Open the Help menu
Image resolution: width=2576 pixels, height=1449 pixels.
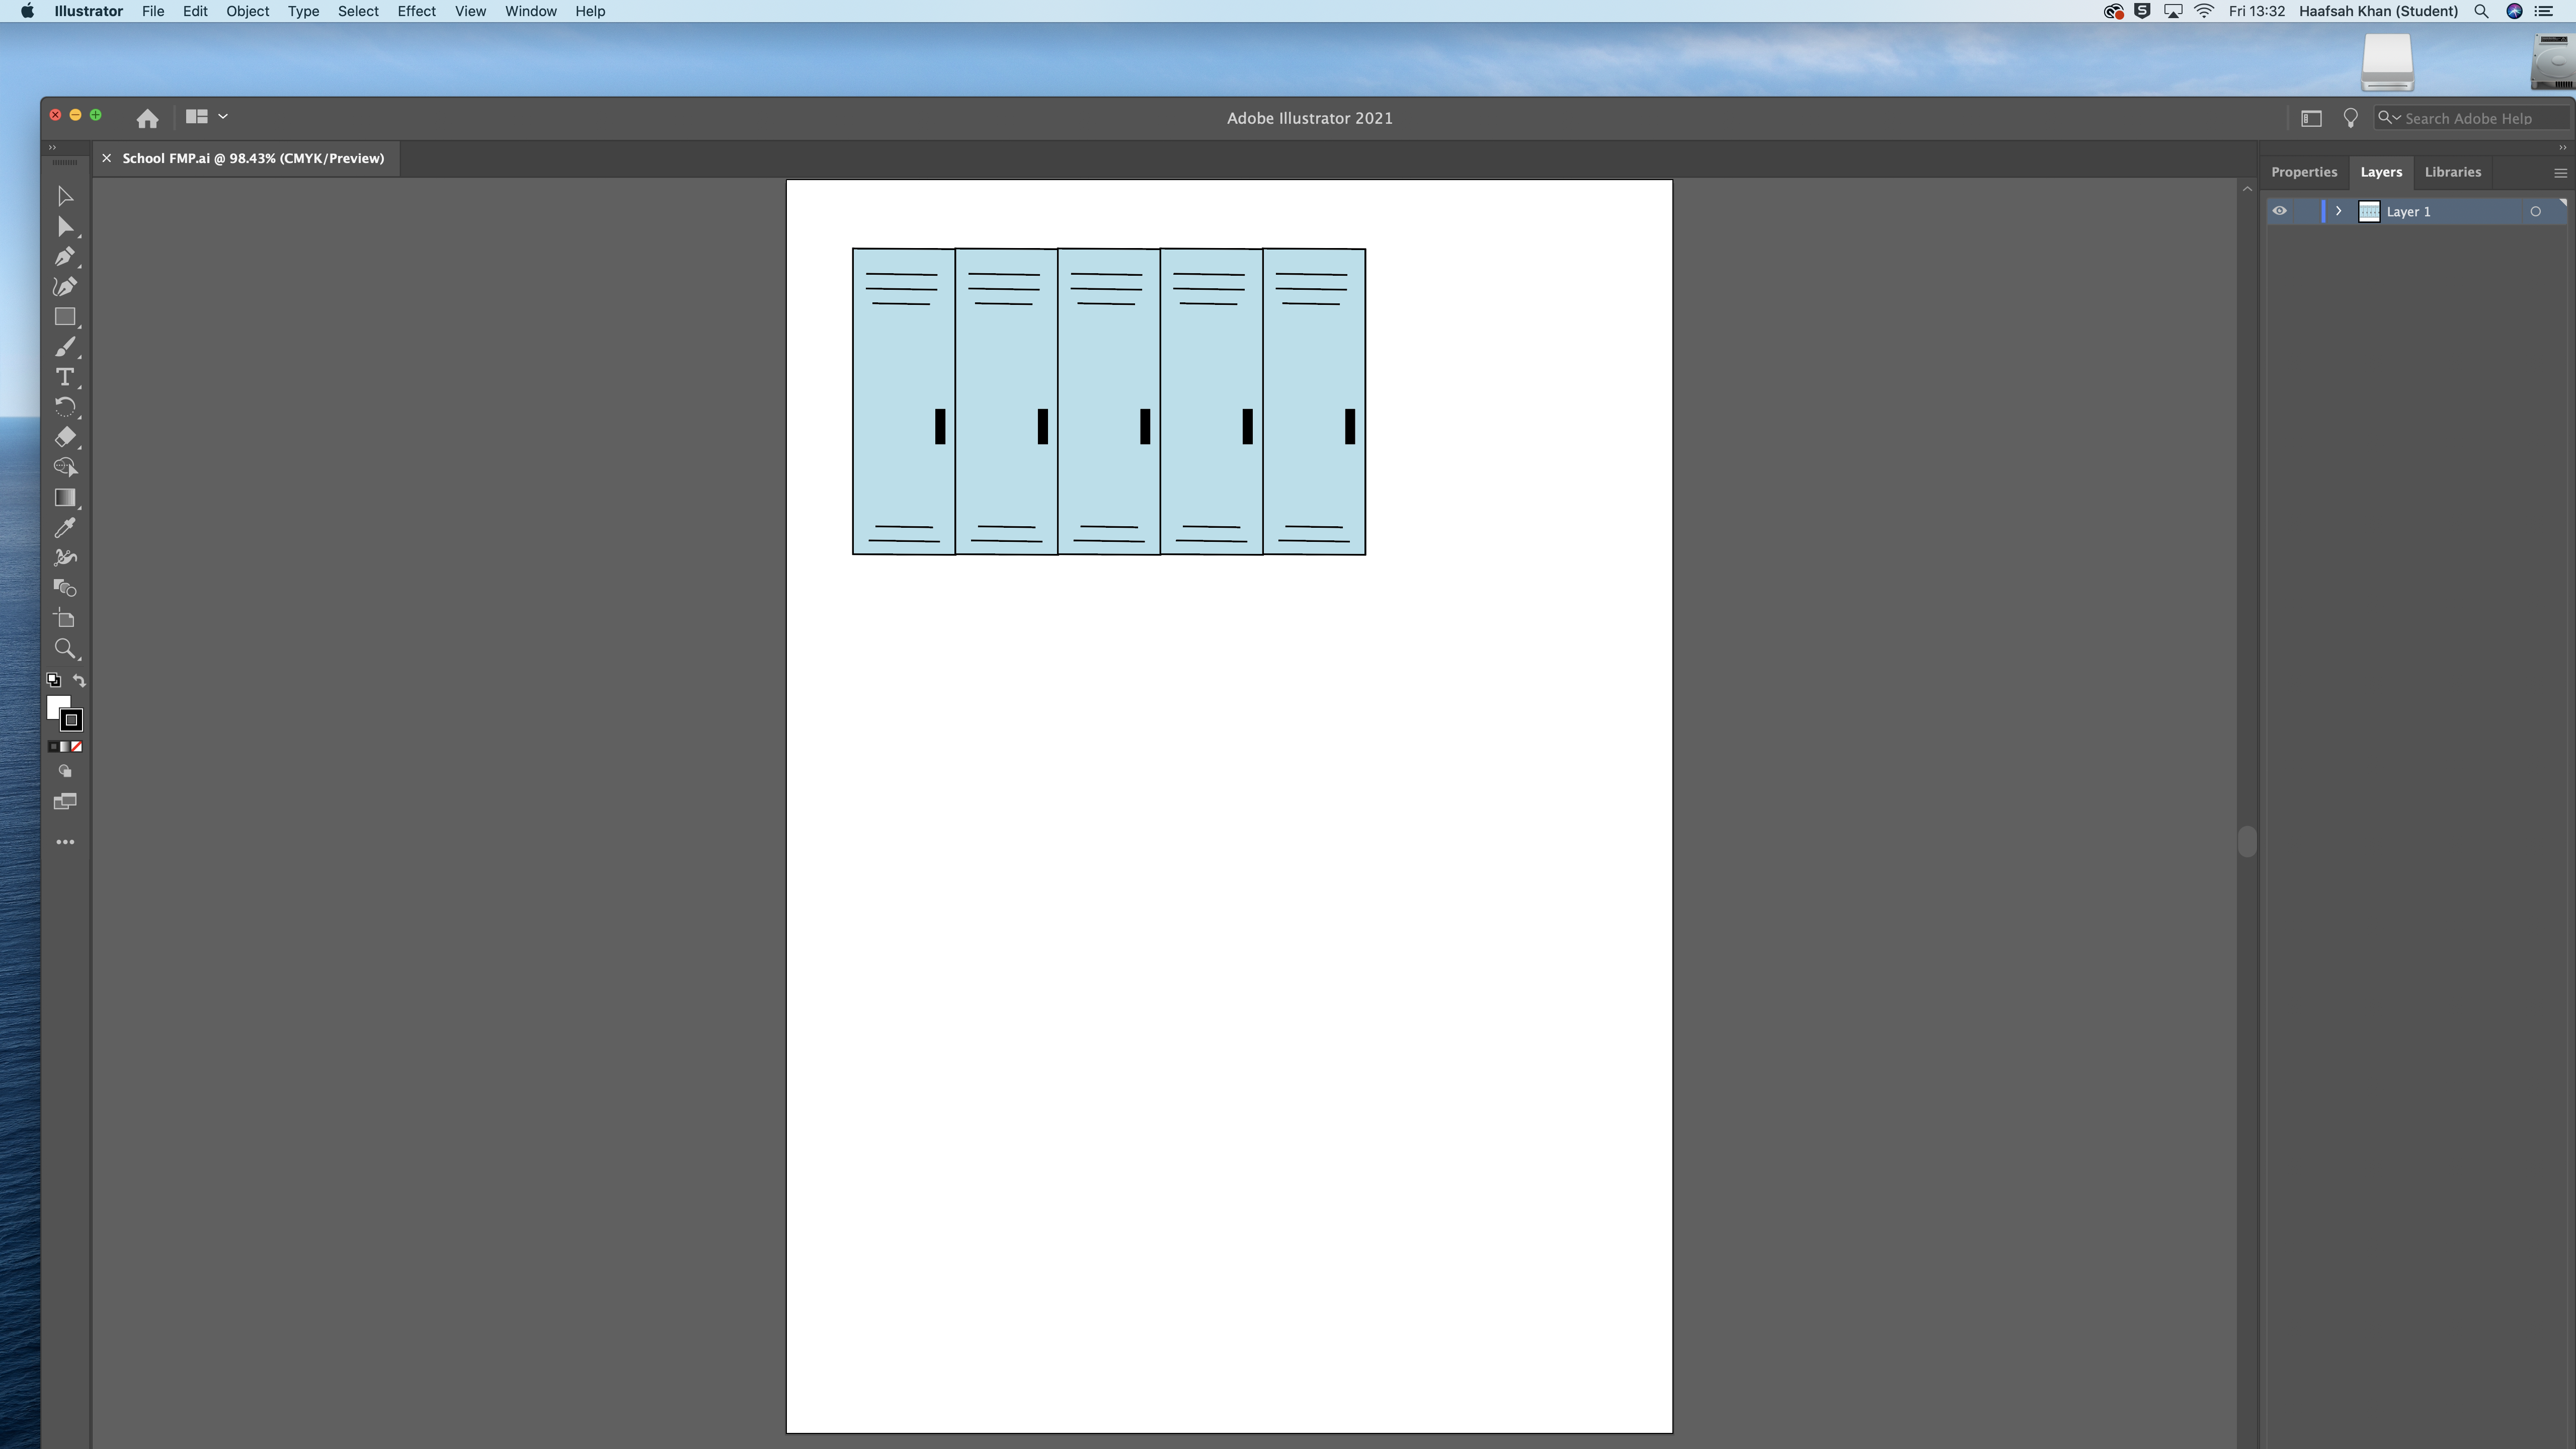[x=590, y=11]
